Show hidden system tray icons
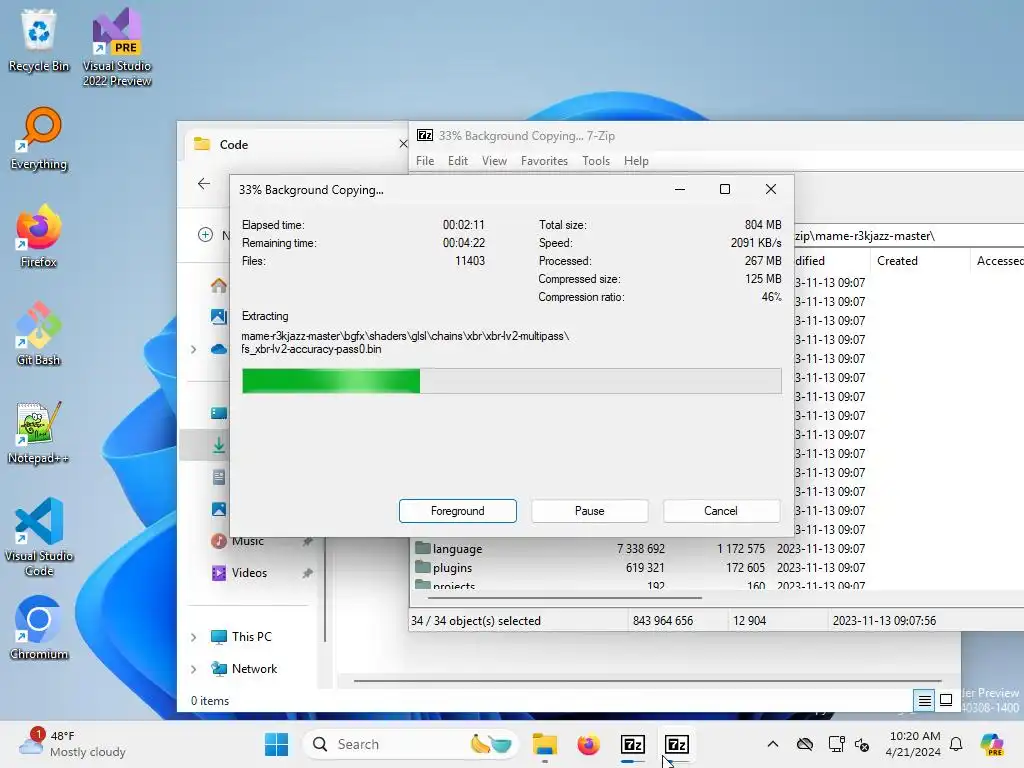This screenshot has width=1024, height=768. 773,744
